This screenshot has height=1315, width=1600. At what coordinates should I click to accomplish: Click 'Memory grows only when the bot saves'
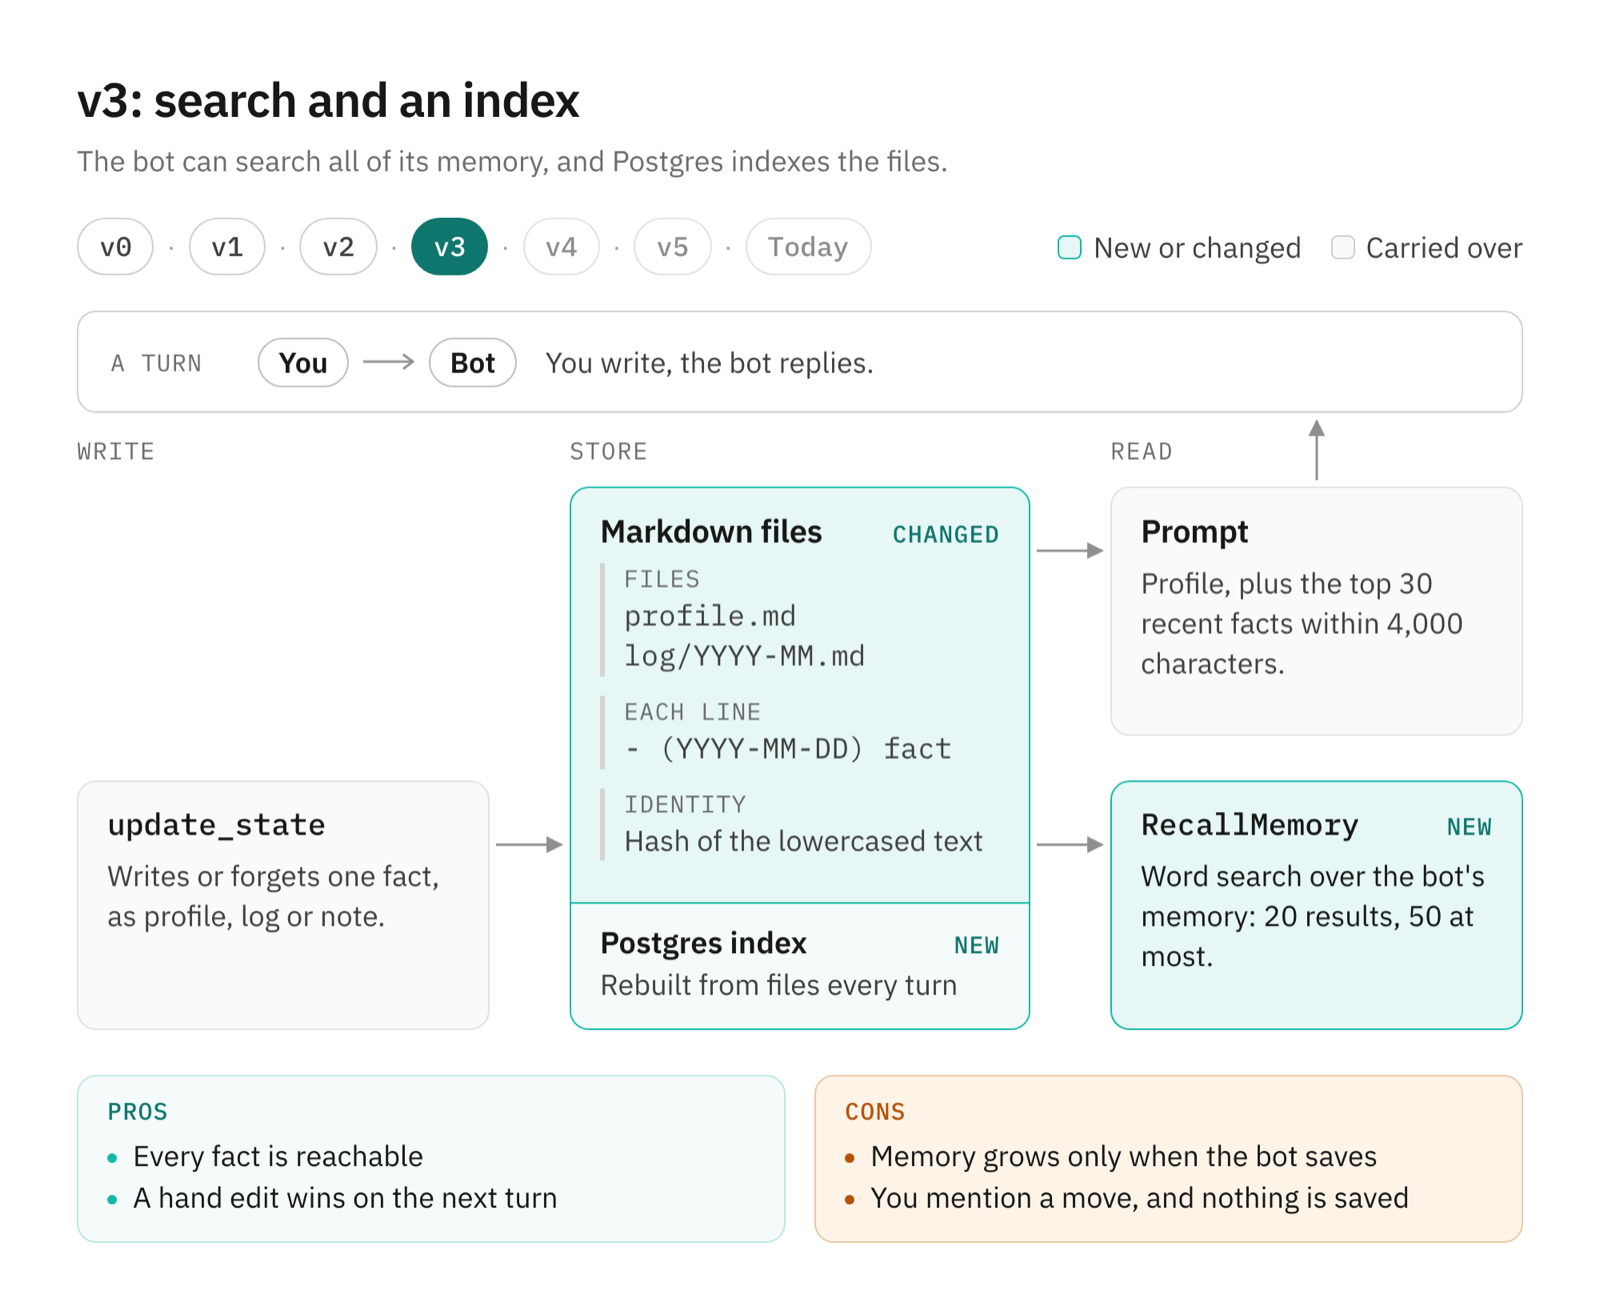coord(1124,1157)
